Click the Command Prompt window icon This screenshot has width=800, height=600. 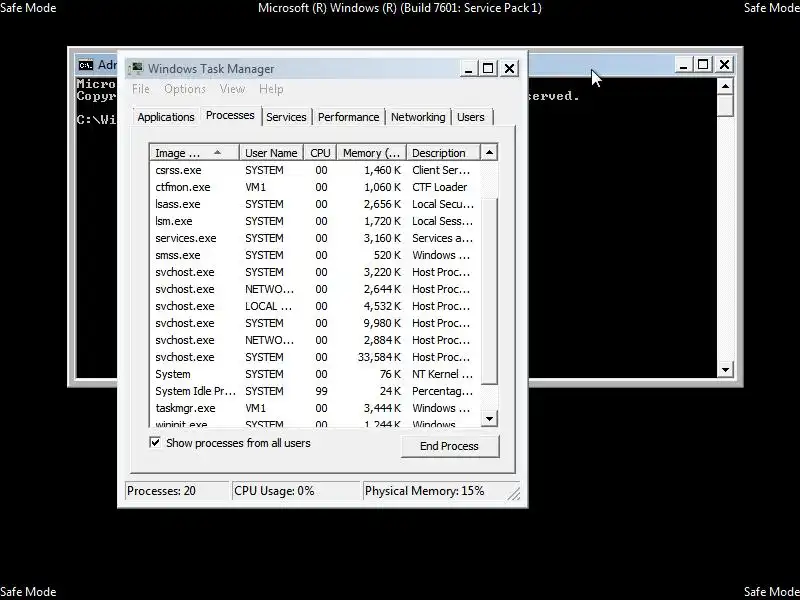point(86,65)
